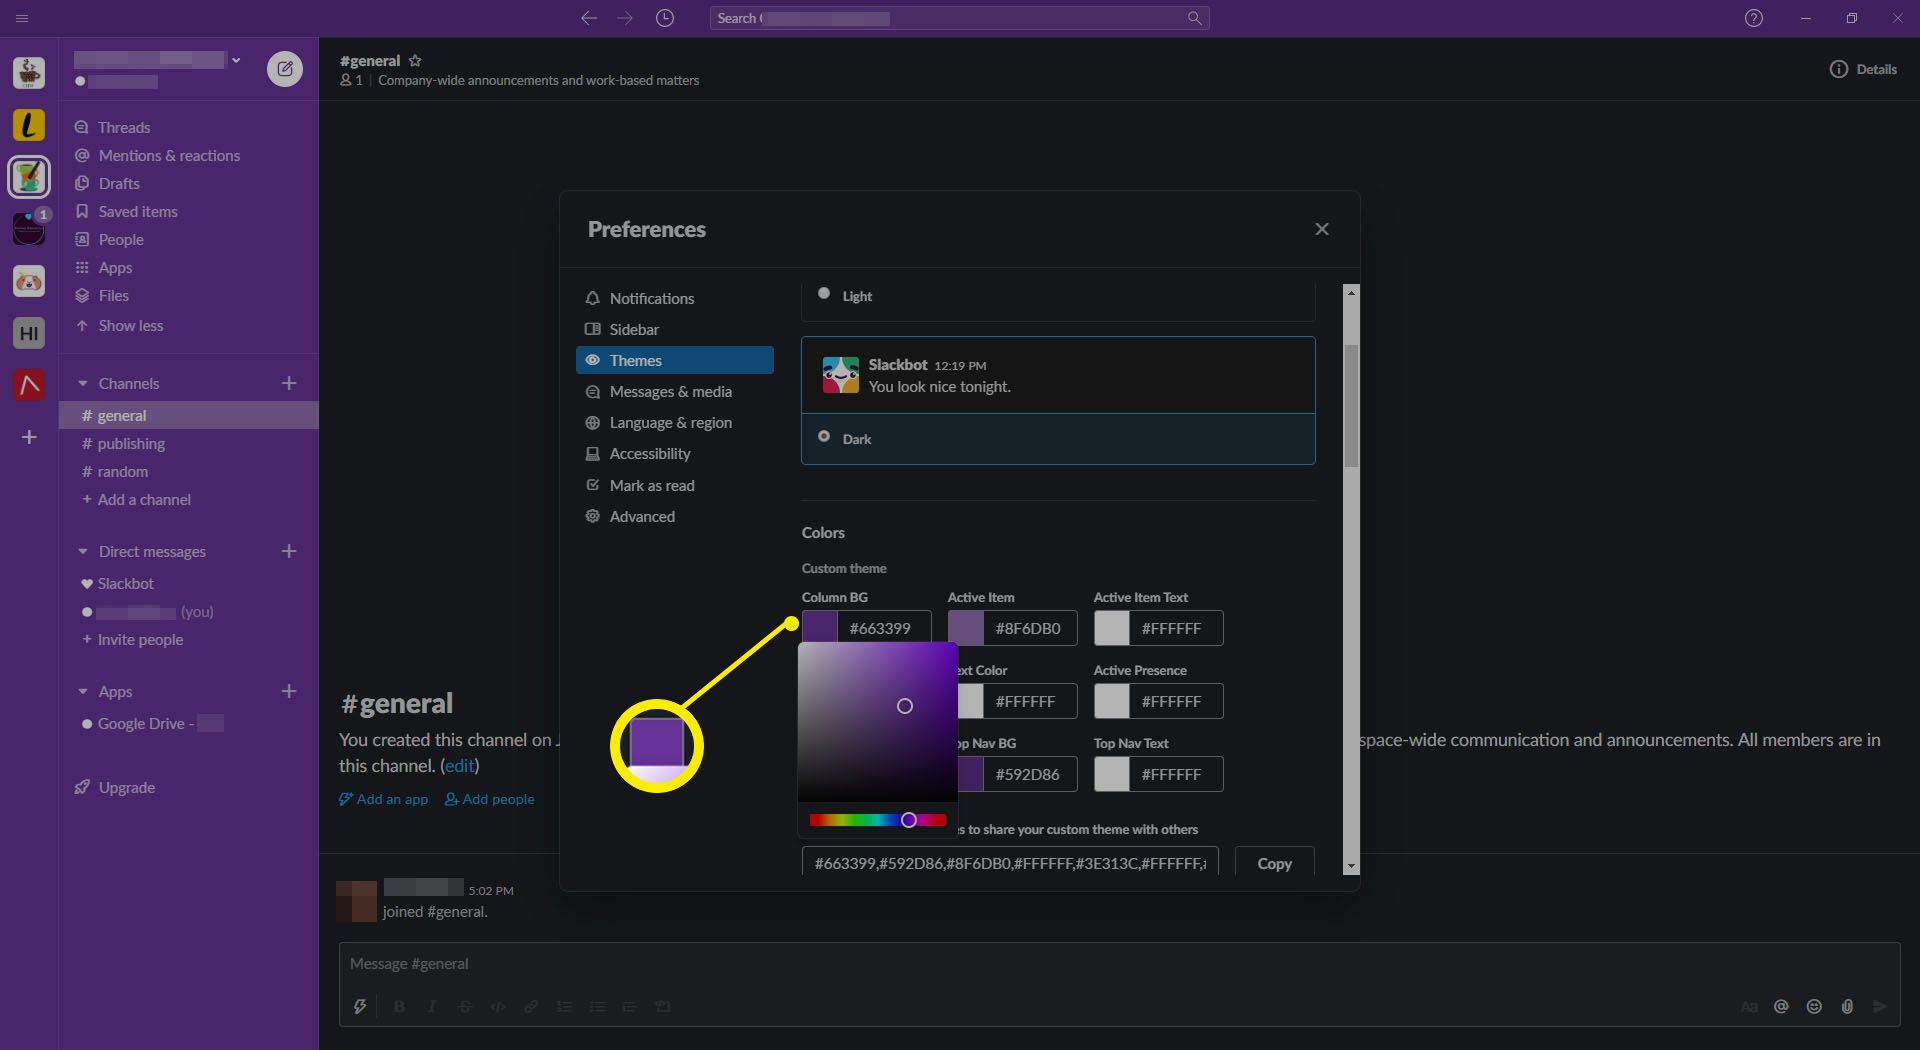Click the Column BG hex input field
This screenshot has height=1050, width=1920.
[x=884, y=628]
